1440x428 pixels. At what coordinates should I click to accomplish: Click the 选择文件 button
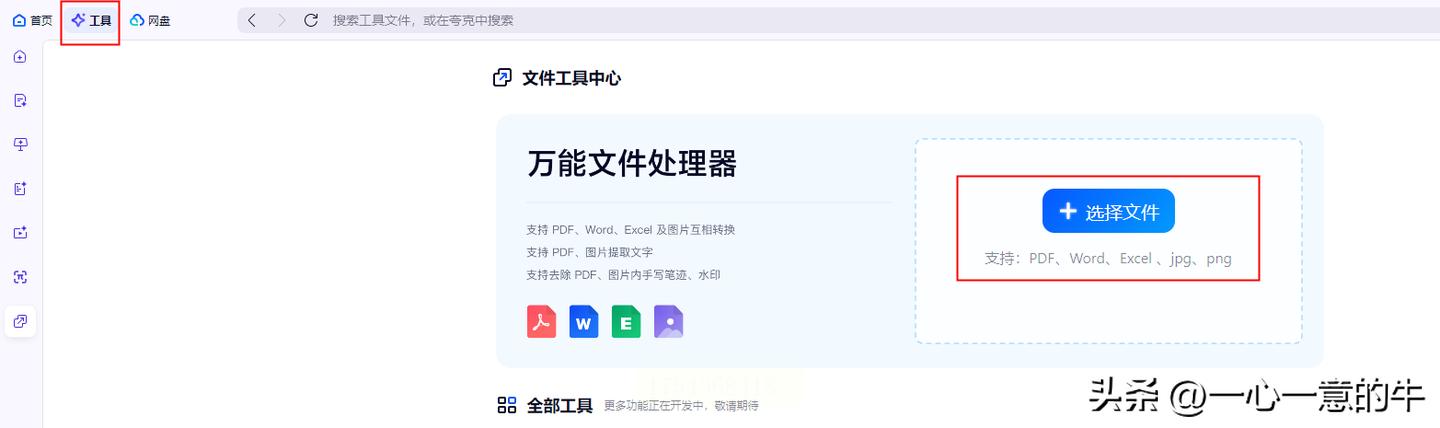pos(1108,211)
